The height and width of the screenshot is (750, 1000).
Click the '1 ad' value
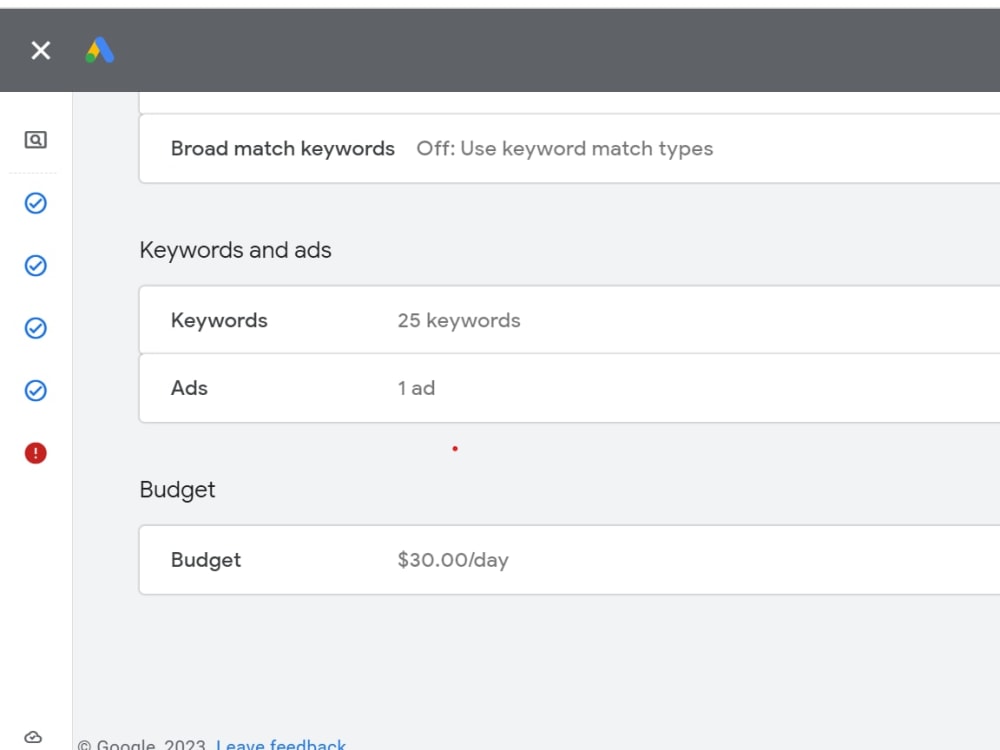pyautogui.click(x=416, y=388)
